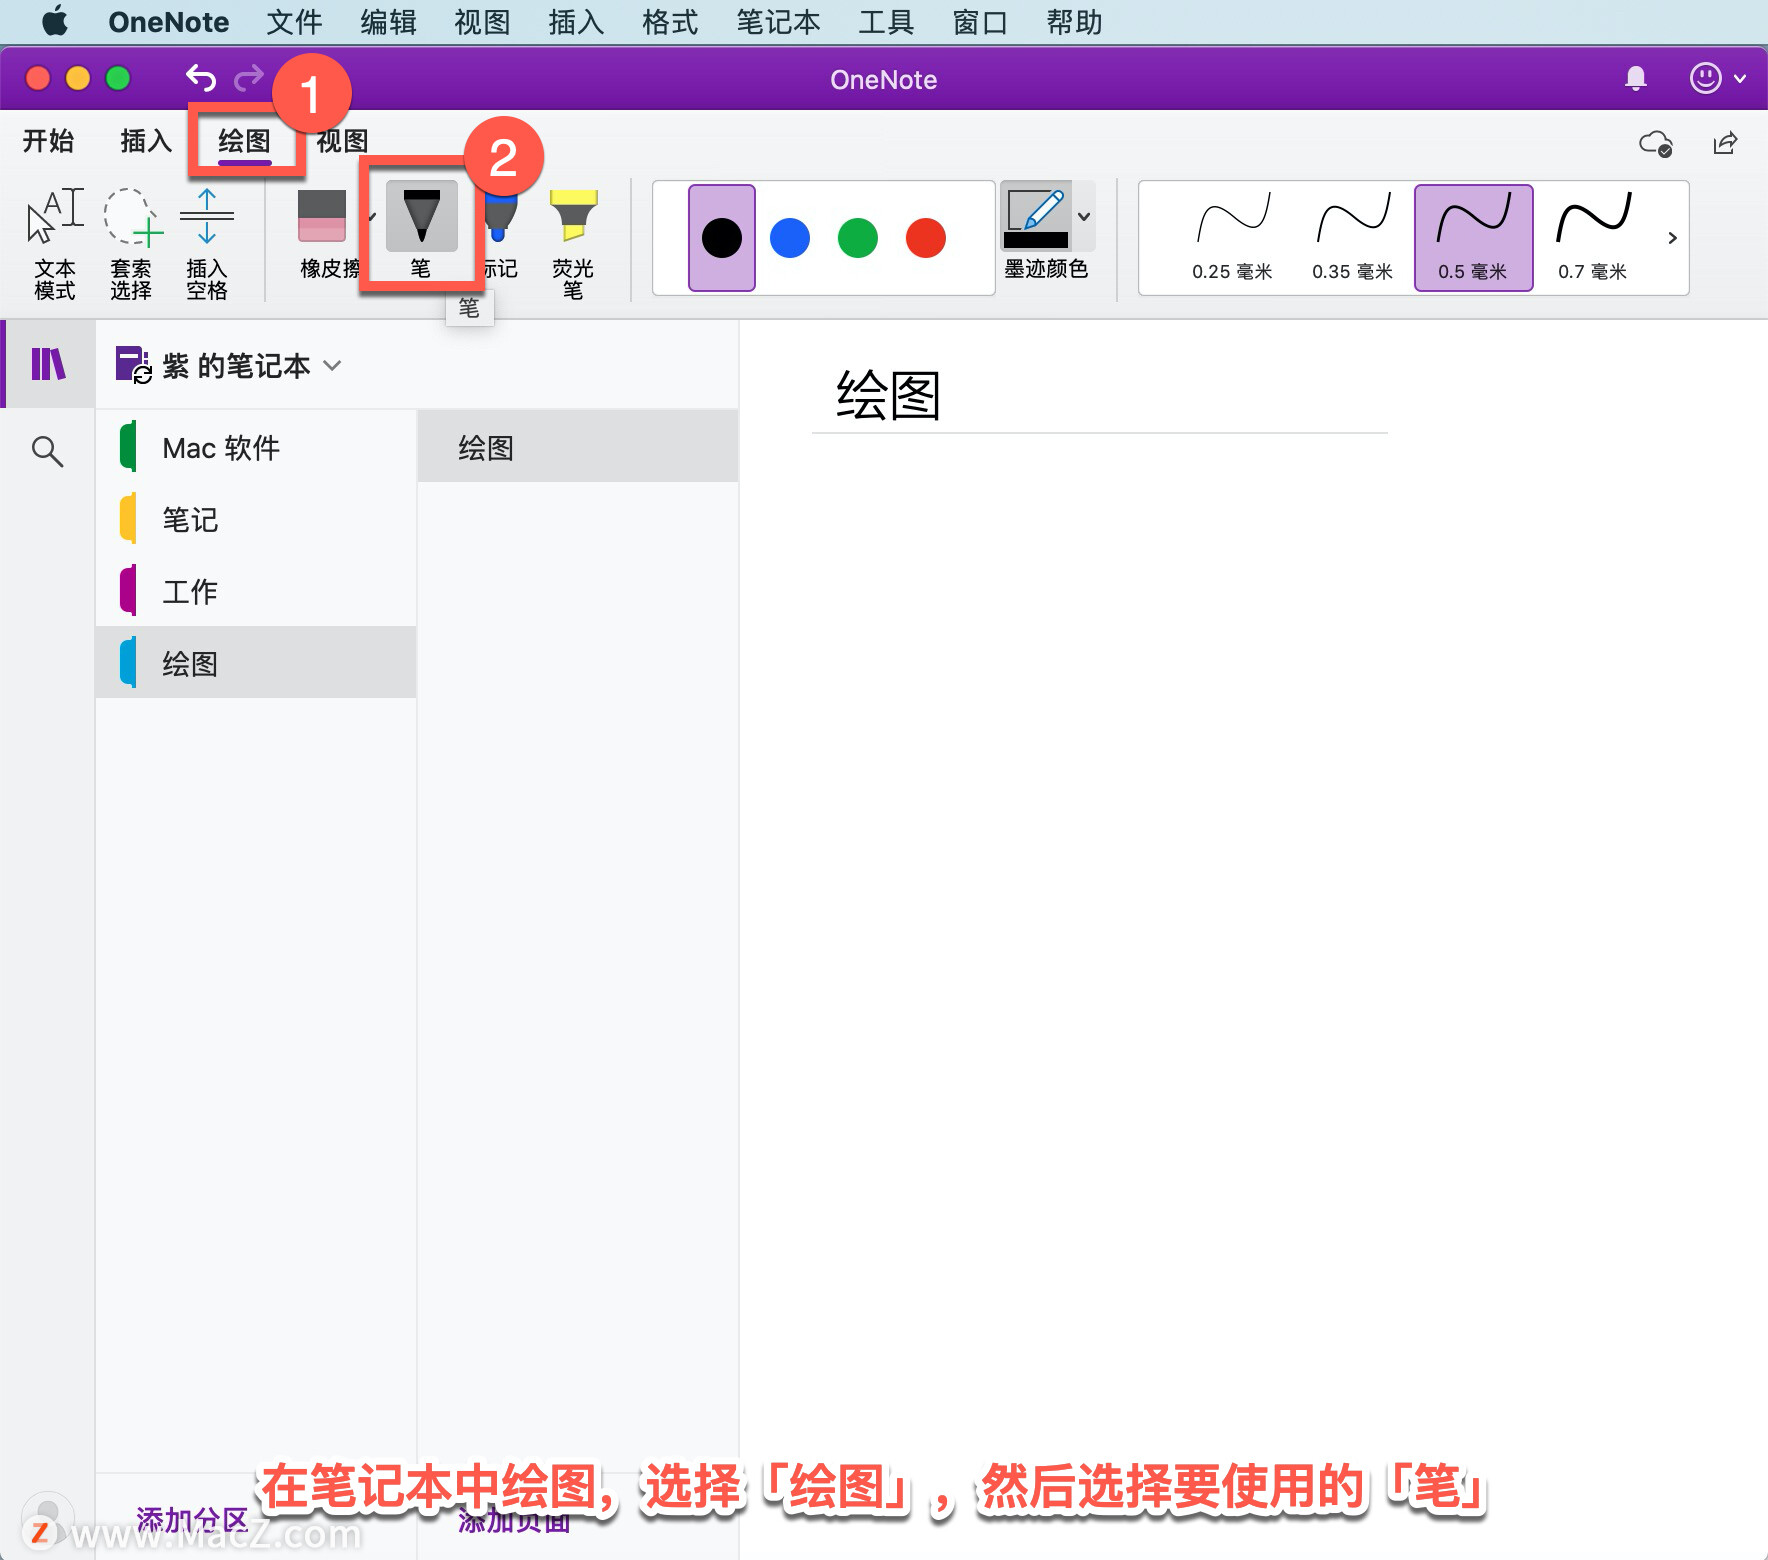The height and width of the screenshot is (1560, 1768).
Task: Open notifications bell icon
Action: [1636, 78]
